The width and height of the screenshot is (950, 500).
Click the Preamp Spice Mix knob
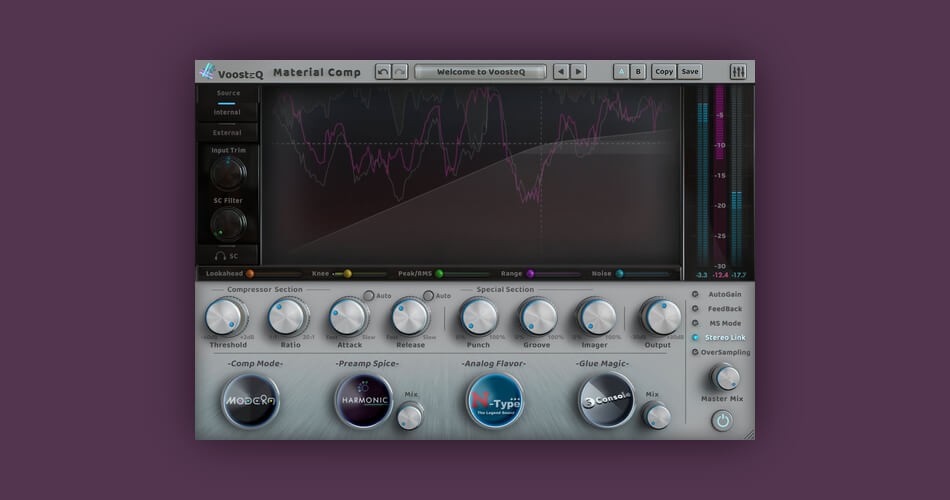[x=410, y=417]
